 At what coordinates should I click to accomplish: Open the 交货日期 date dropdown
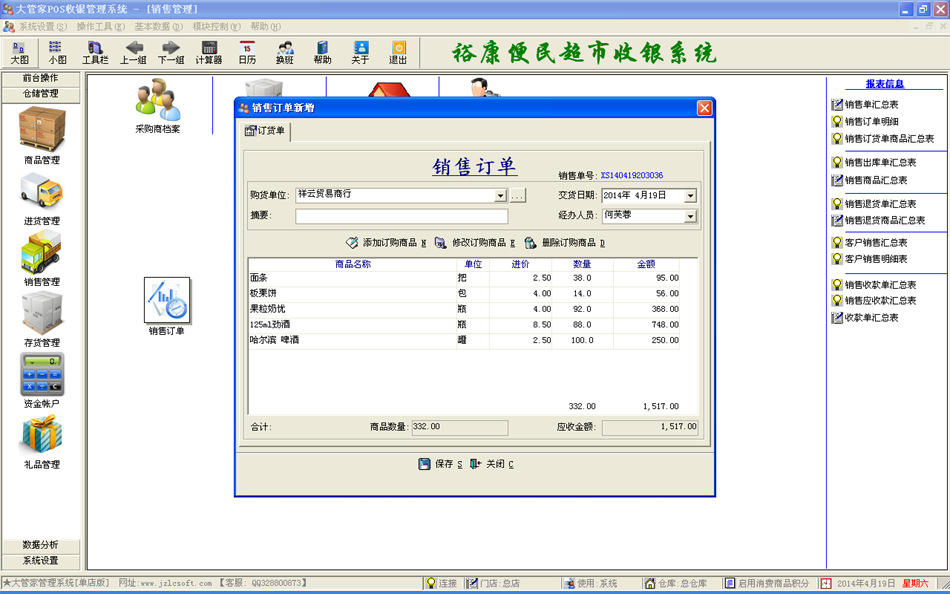[691, 195]
